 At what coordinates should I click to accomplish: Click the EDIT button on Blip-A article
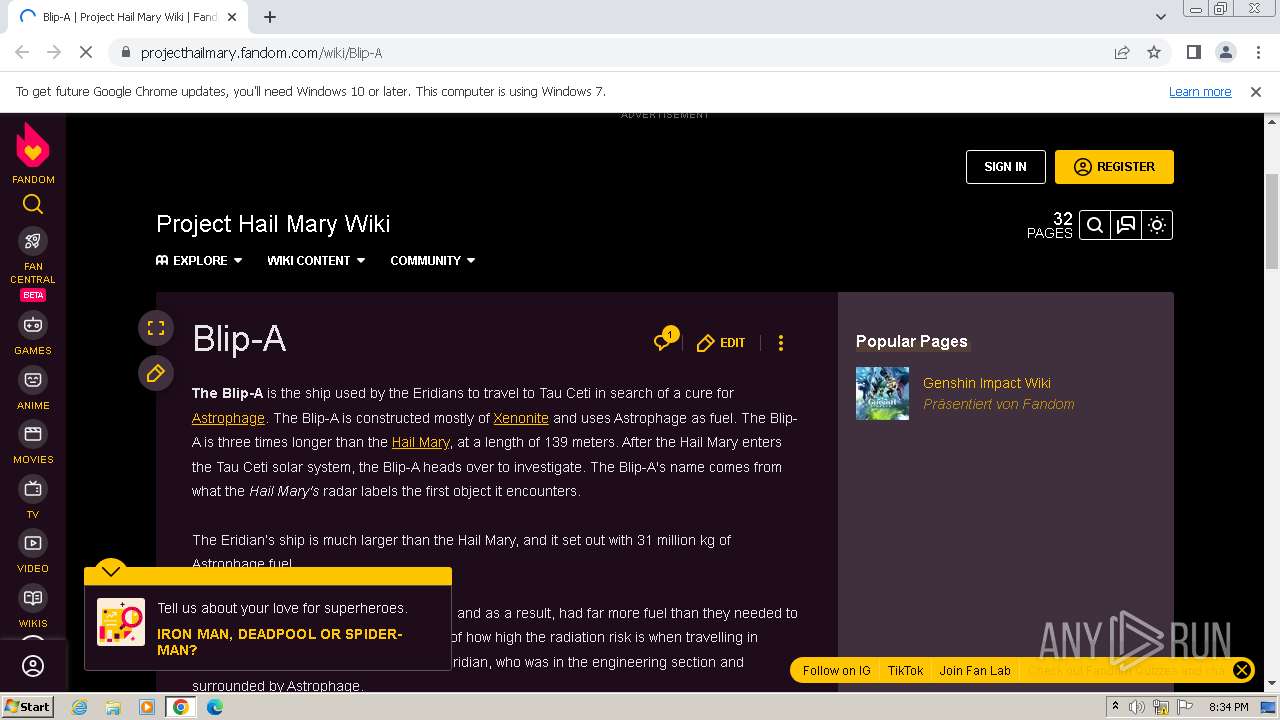click(721, 342)
